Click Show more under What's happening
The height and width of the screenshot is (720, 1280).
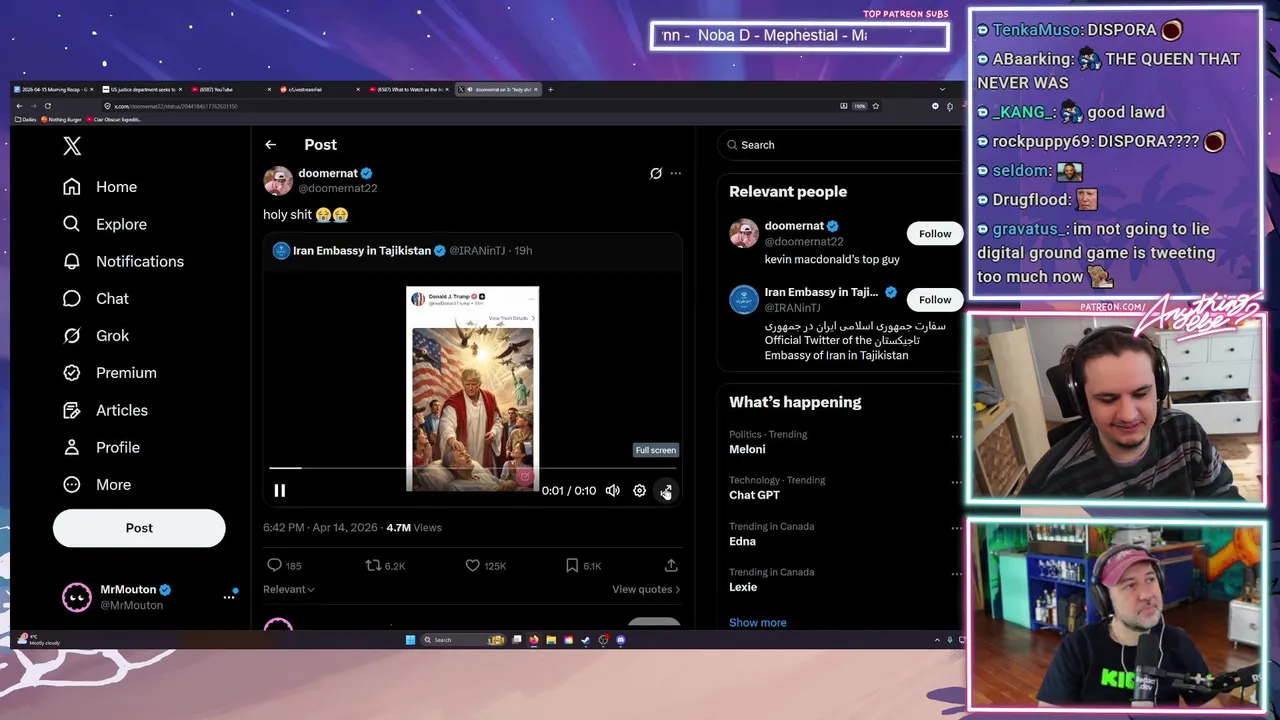(x=757, y=622)
